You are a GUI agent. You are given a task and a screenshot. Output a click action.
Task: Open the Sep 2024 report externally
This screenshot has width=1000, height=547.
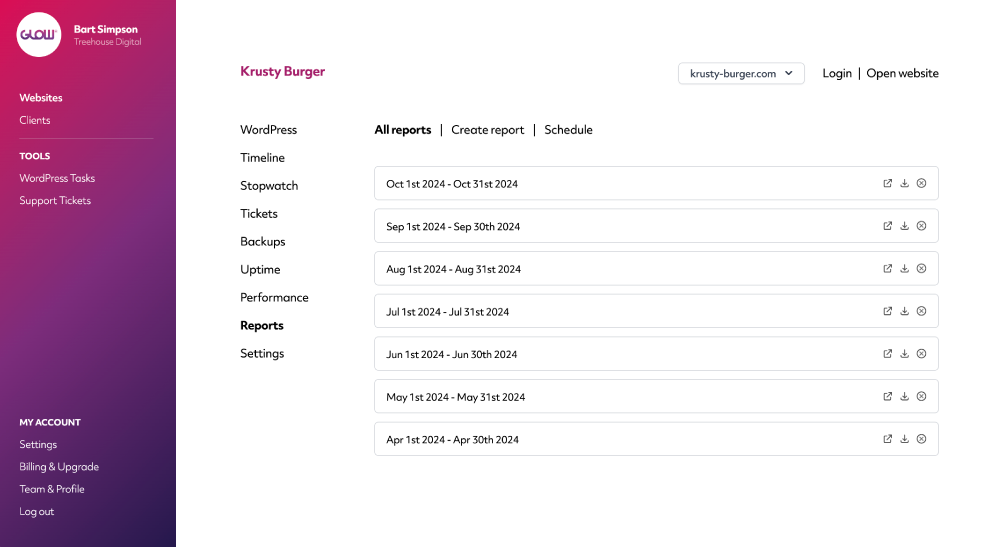tap(887, 226)
